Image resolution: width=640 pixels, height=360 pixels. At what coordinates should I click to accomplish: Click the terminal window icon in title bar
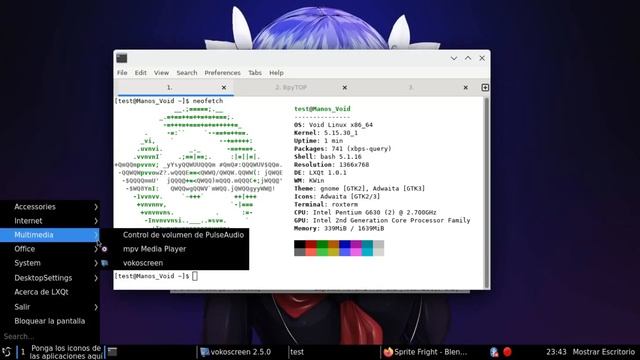coord(122,58)
